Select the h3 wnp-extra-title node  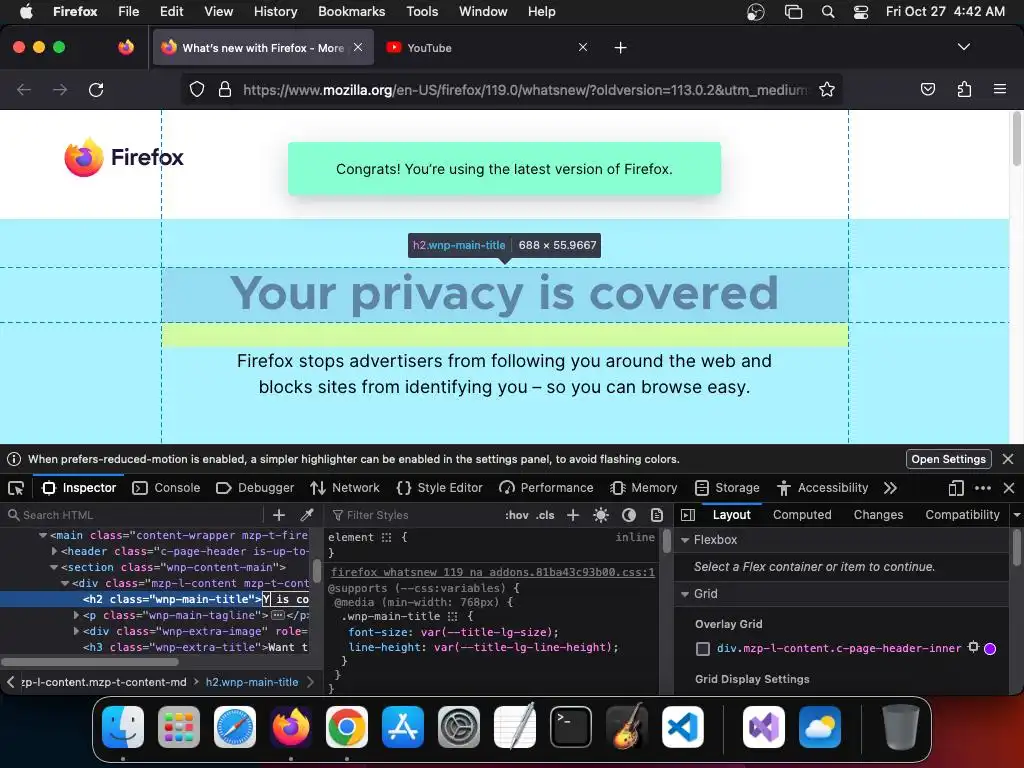tap(195, 647)
